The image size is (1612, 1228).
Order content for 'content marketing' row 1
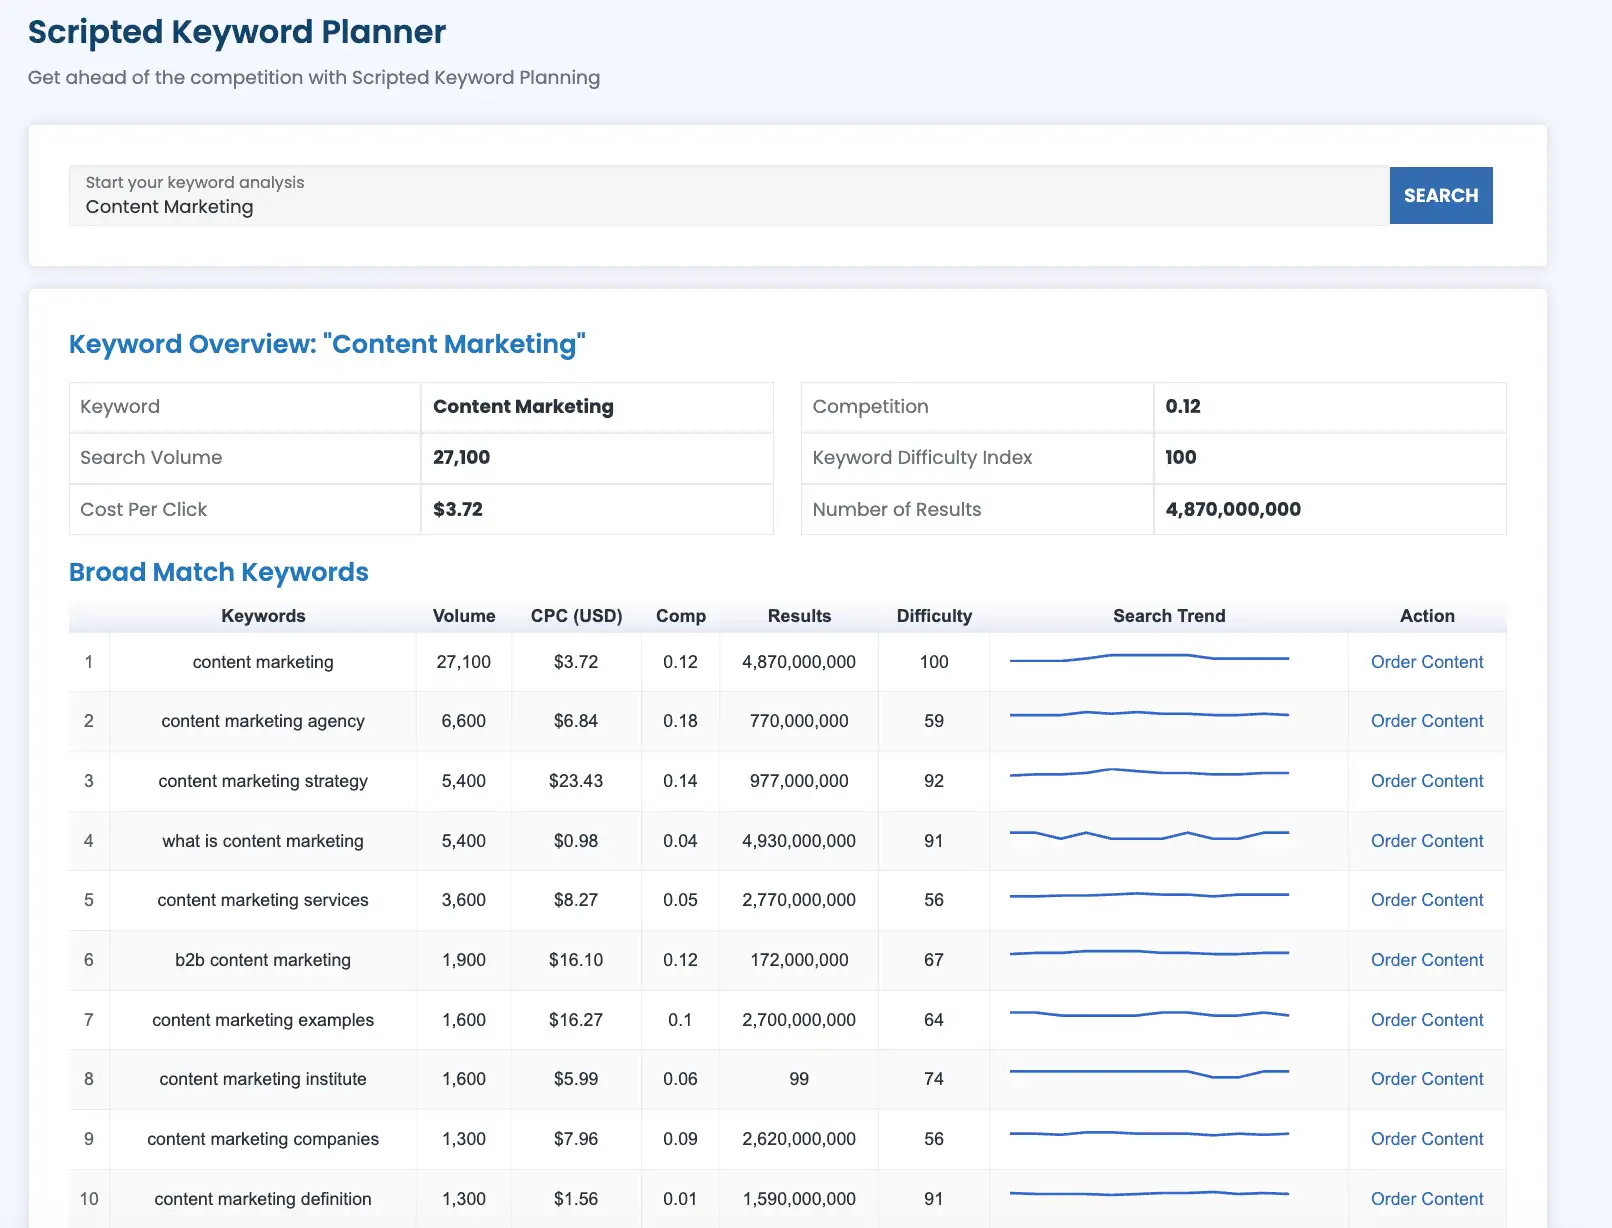coord(1427,662)
